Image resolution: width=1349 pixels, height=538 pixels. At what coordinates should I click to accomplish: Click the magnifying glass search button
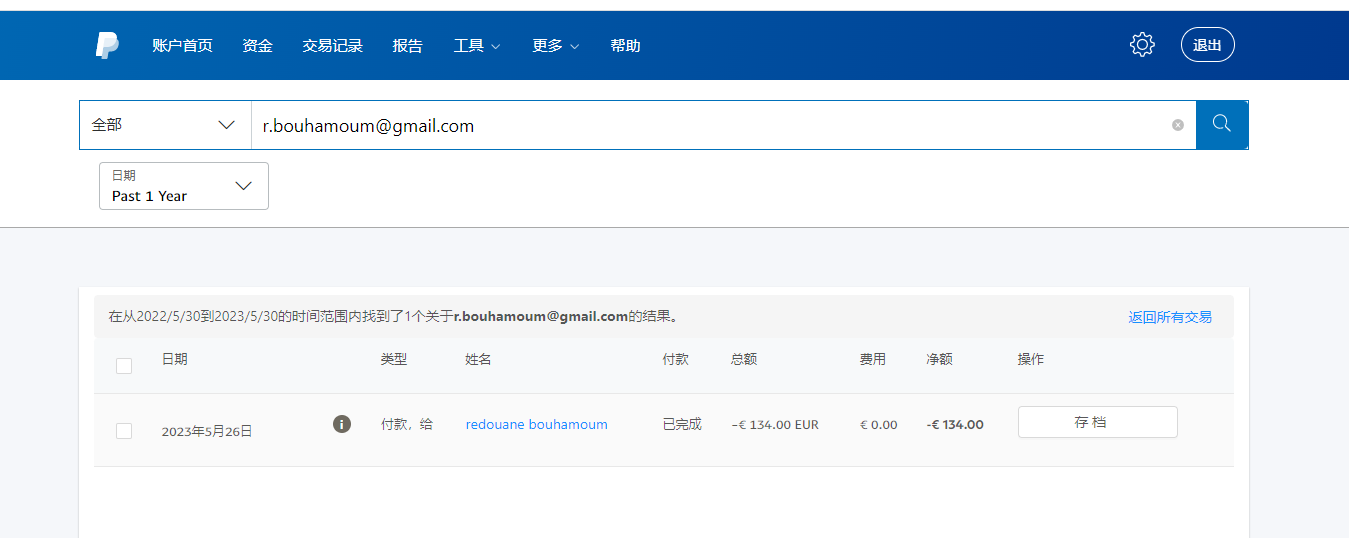(1221, 124)
